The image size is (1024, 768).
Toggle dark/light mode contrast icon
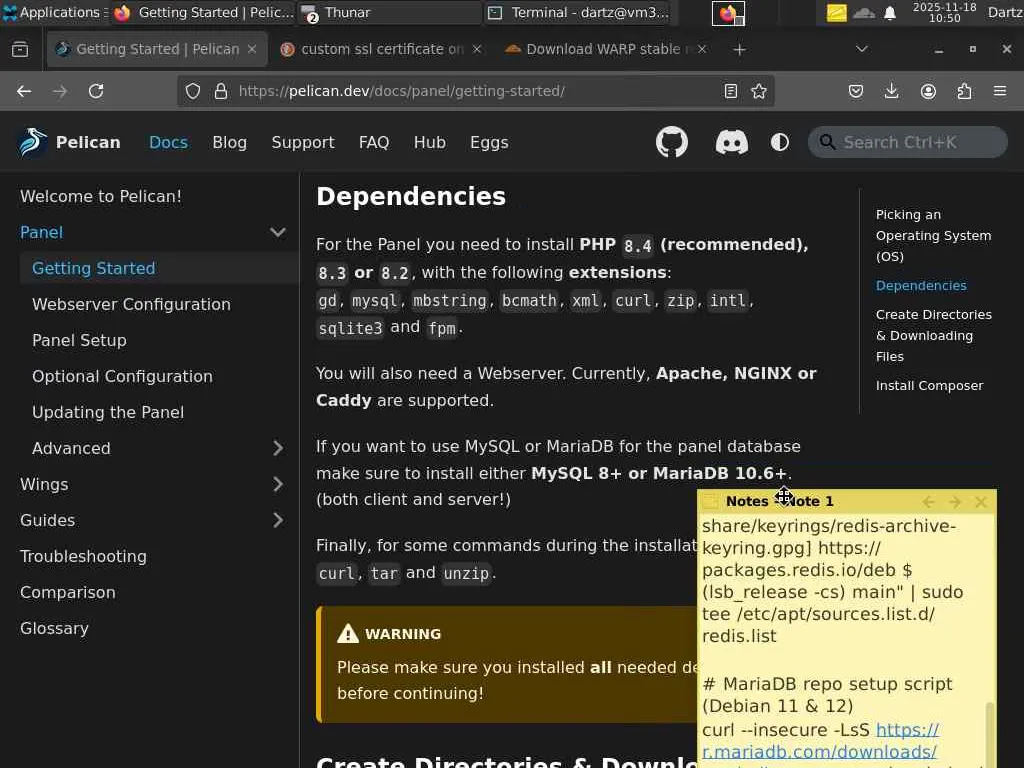(x=779, y=142)
